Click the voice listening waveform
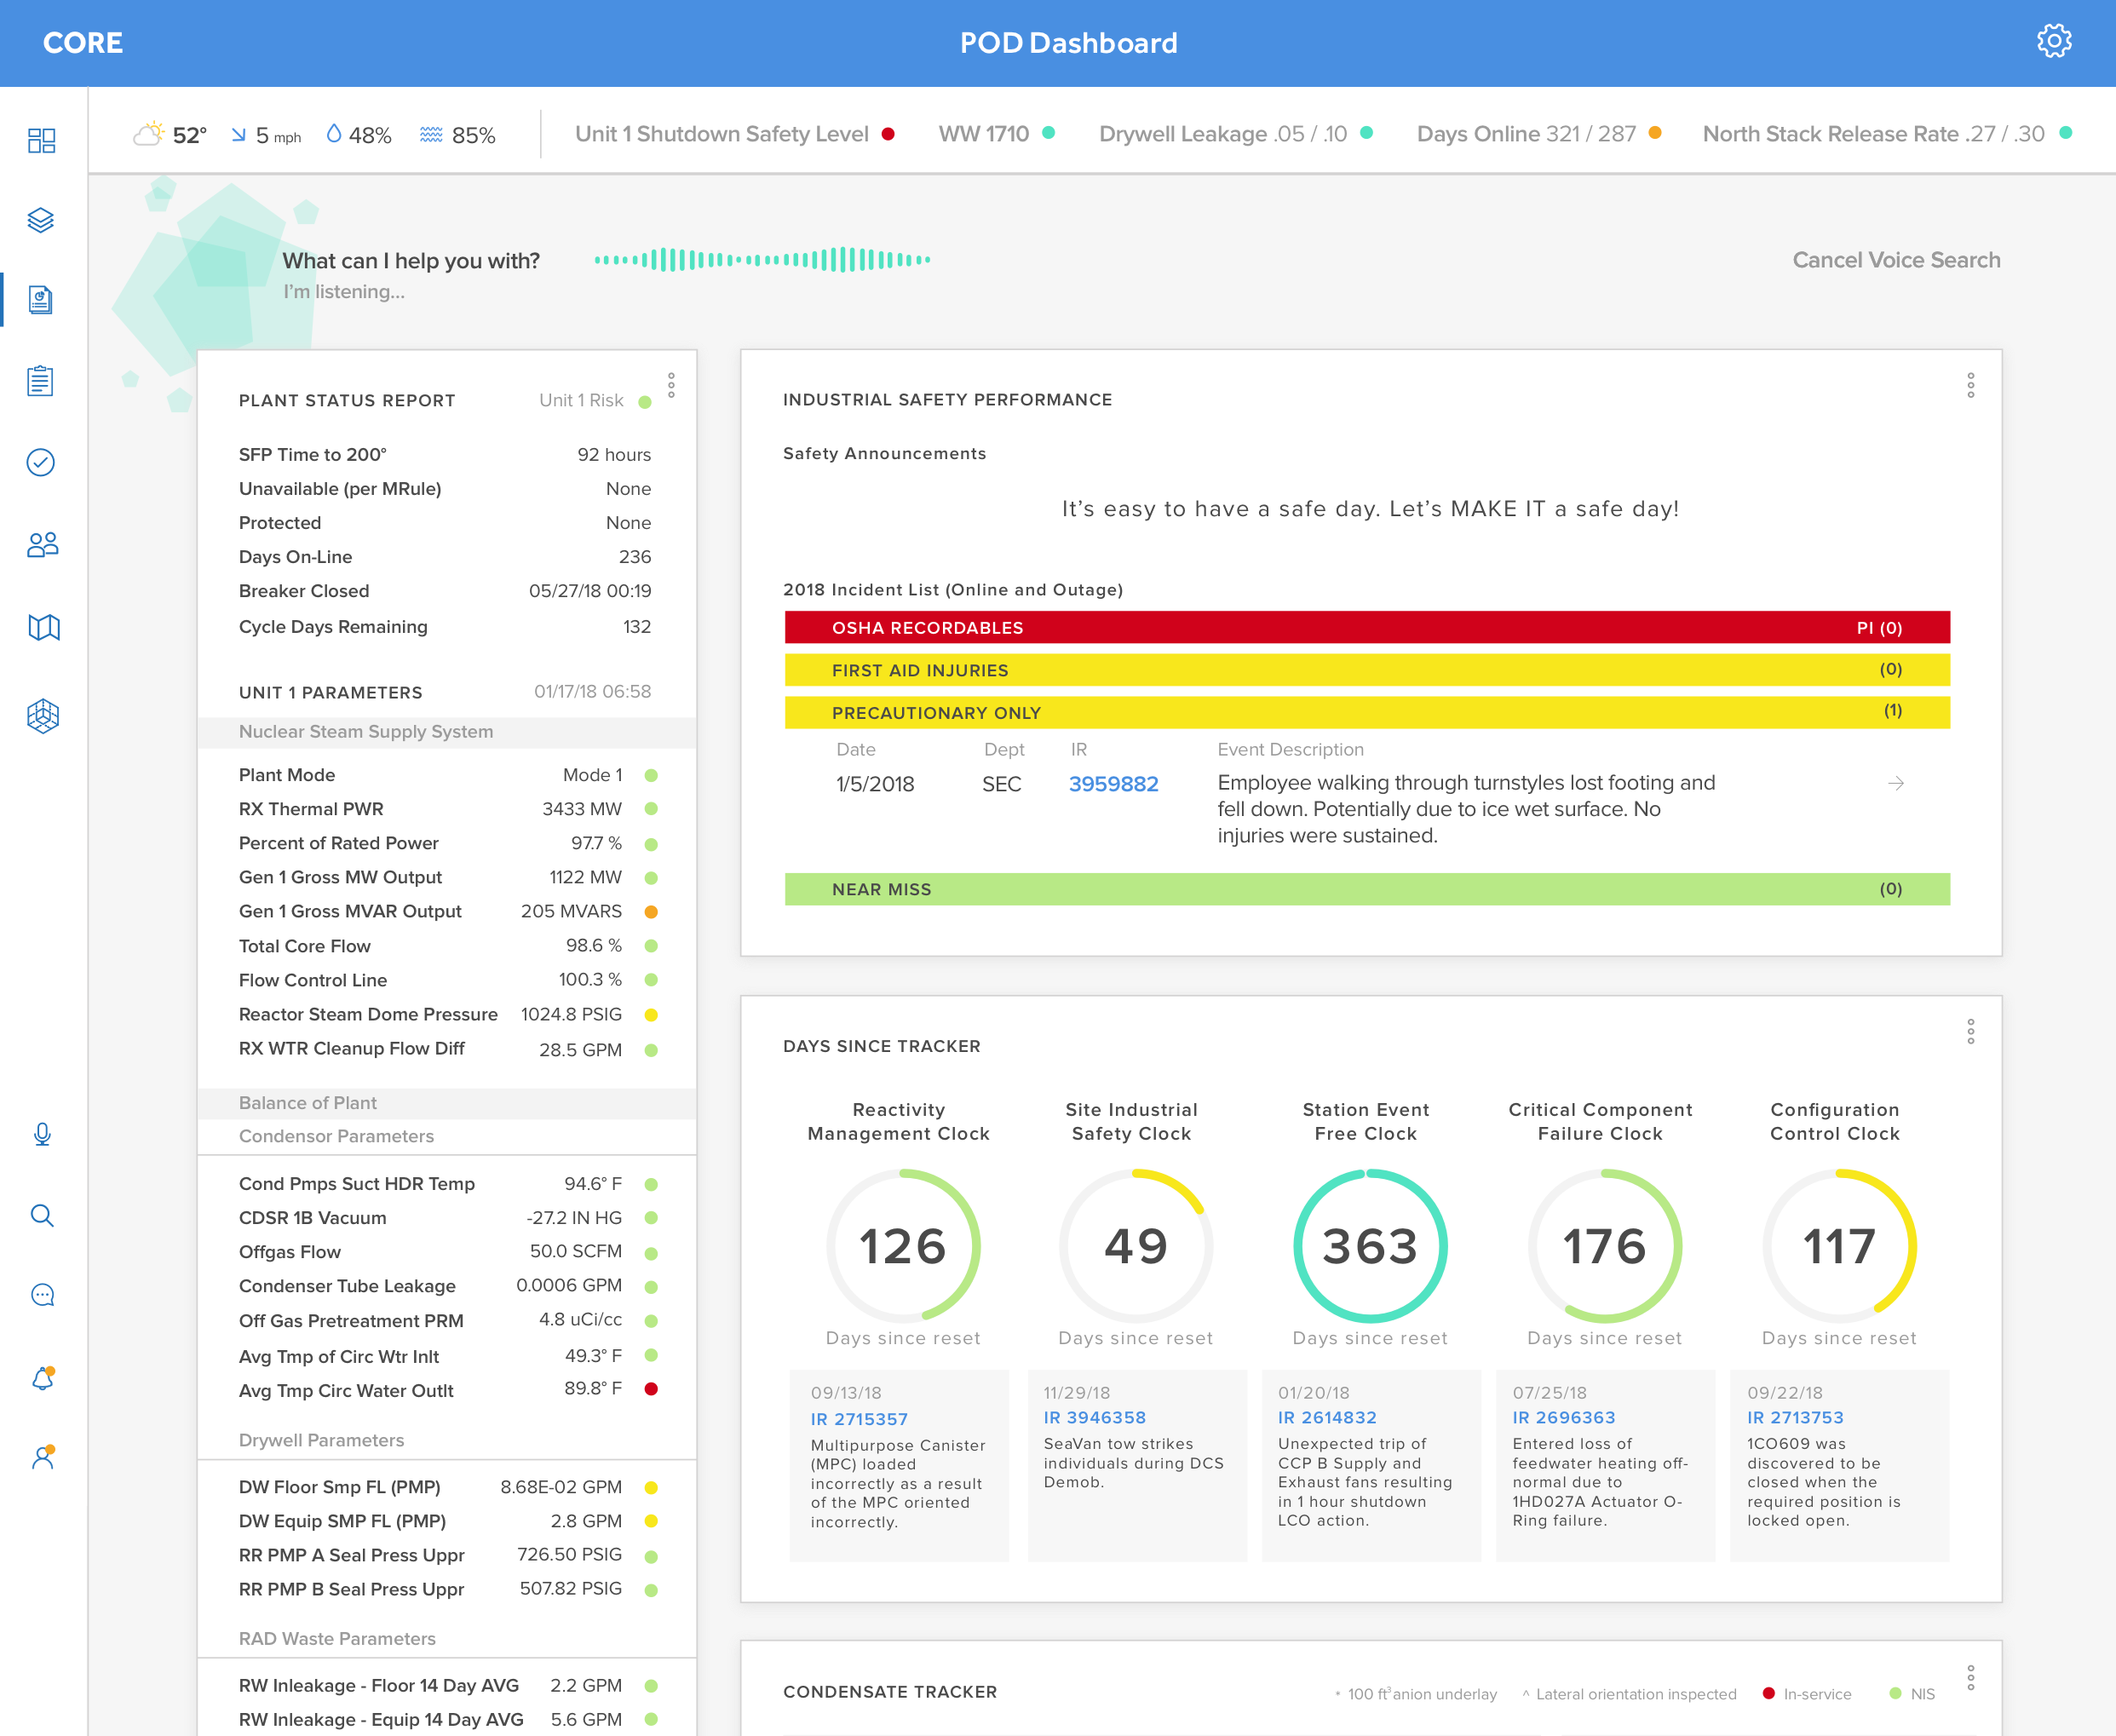The width and height of the screenshot is (2116, 1736). point(762,260)
